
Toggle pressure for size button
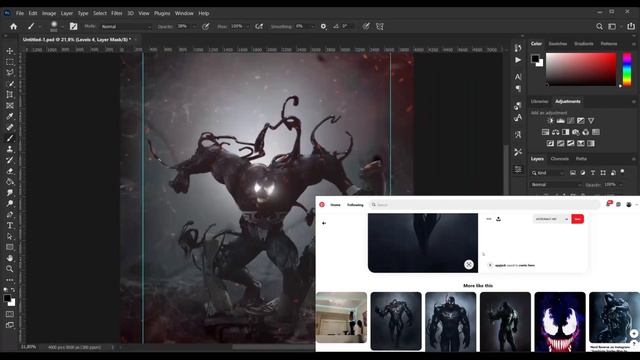[366, 27]
